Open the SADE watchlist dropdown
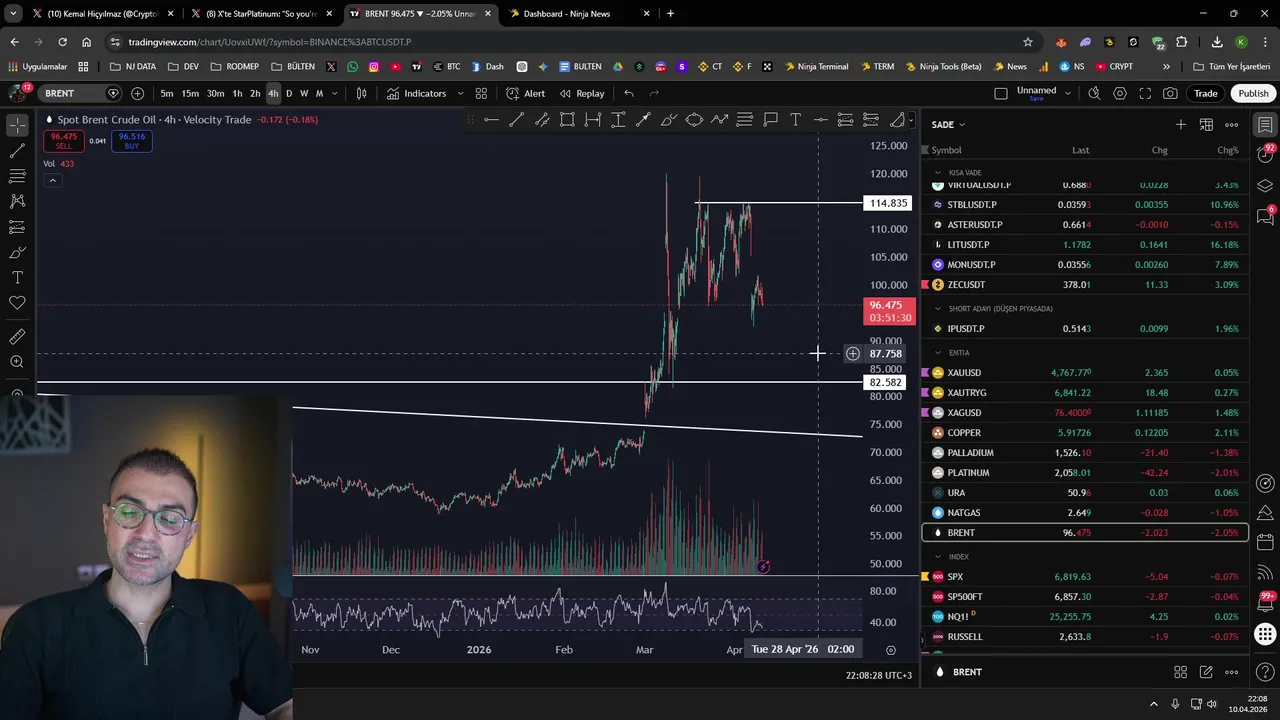The width and height of the screenshot is (1280, 720). coord(948,125)
